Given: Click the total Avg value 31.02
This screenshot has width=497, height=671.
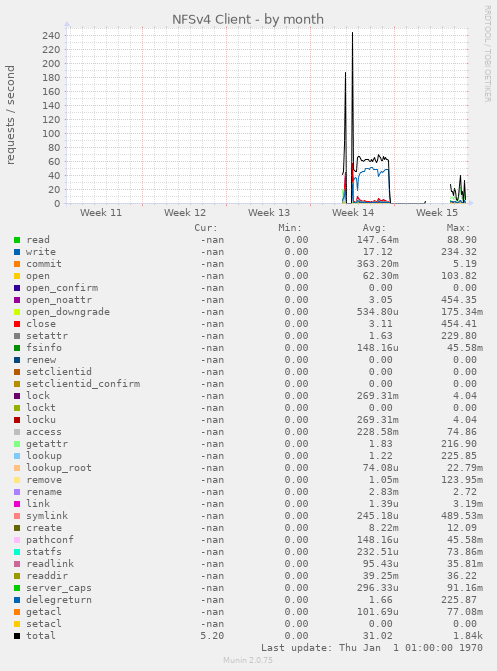Looking at the screenshot, I should point(377,636).
